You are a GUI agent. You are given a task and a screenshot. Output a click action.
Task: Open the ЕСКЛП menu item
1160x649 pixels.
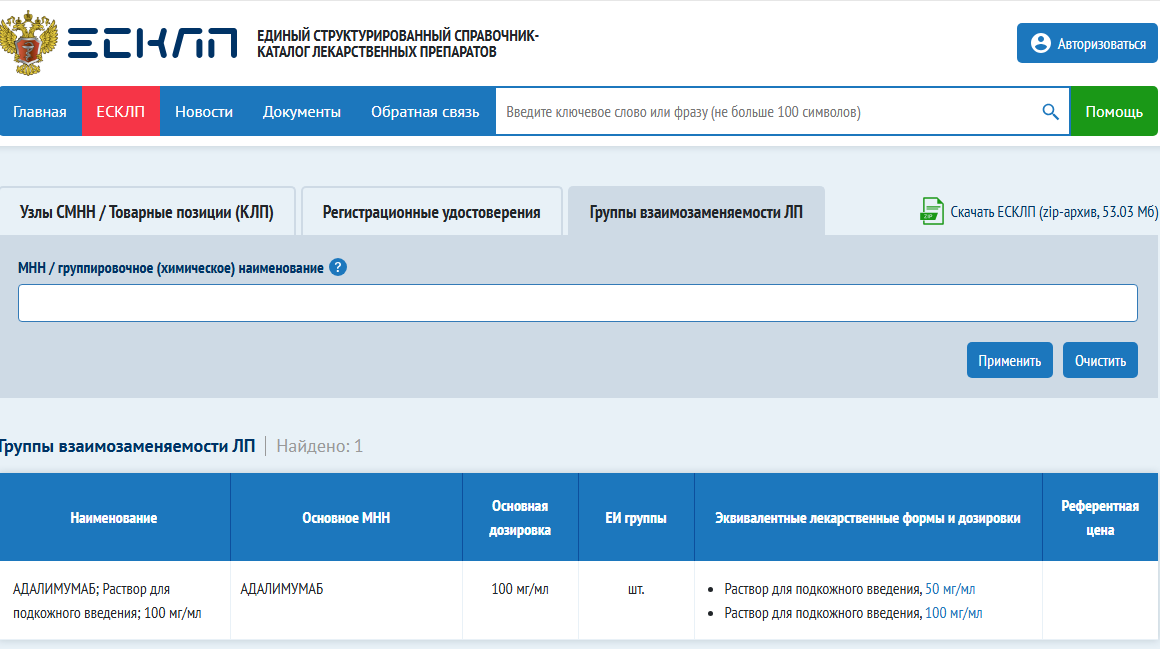pyautogui.click(x=121, y=112)
